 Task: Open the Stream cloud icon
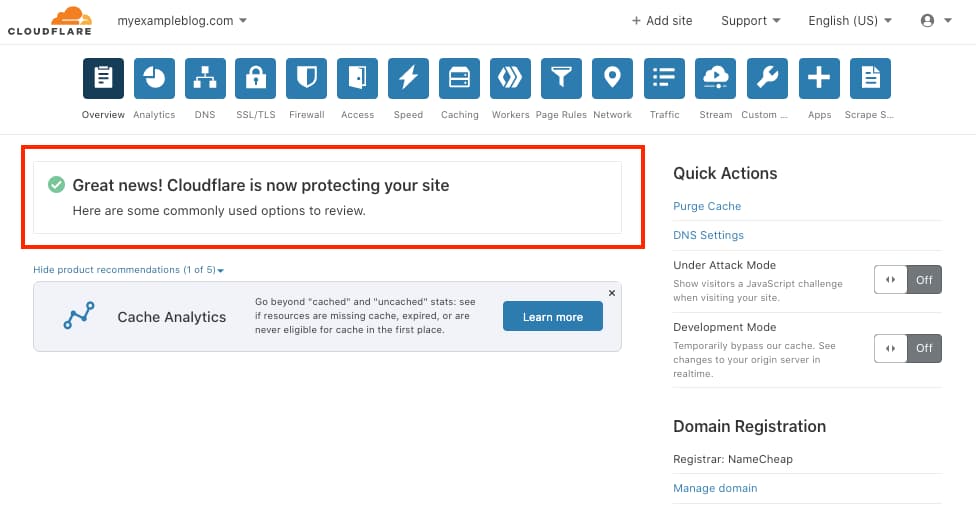tap(715, 78)
